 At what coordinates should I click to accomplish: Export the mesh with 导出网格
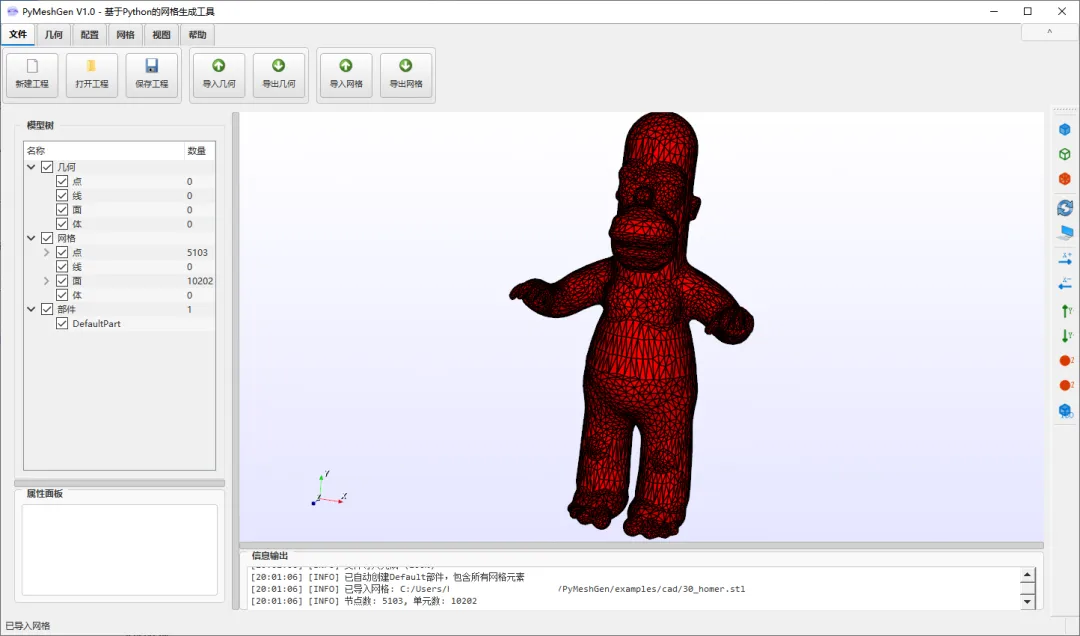(x=406, y=74)
